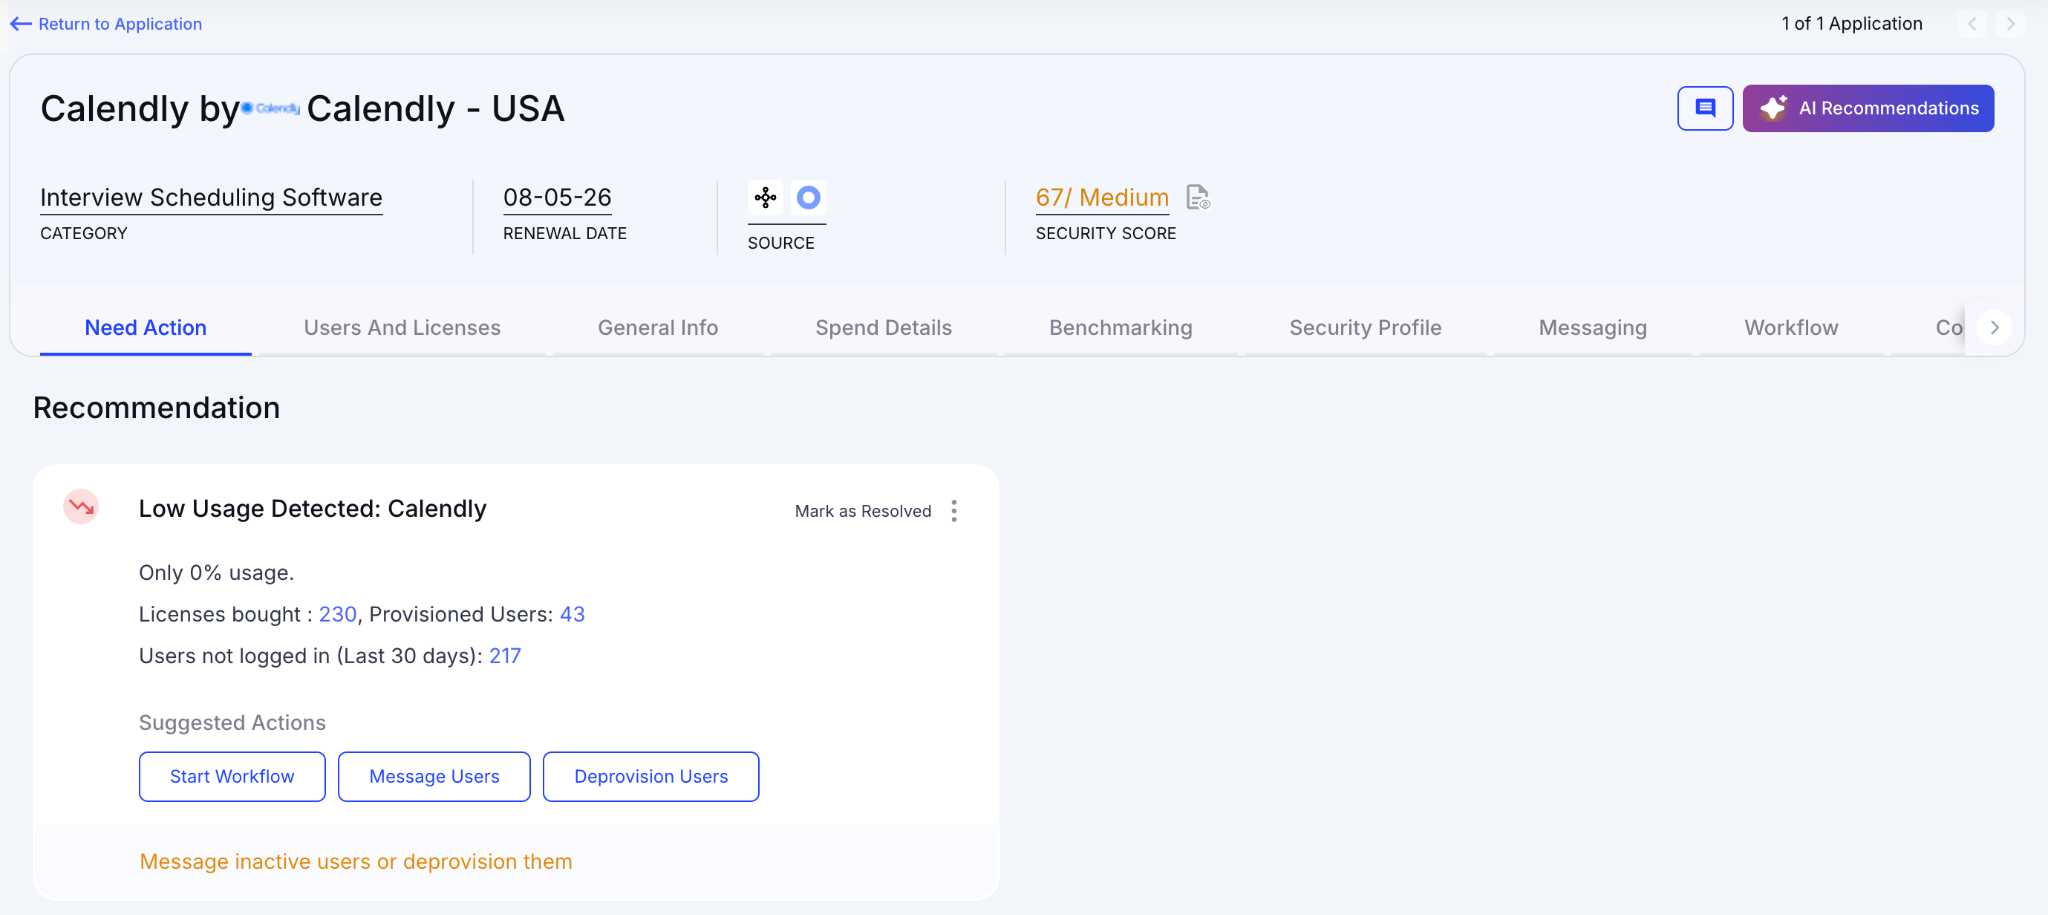Click 'Only 0% usage.' text
2048x915 pixels.
pos(216,573)
